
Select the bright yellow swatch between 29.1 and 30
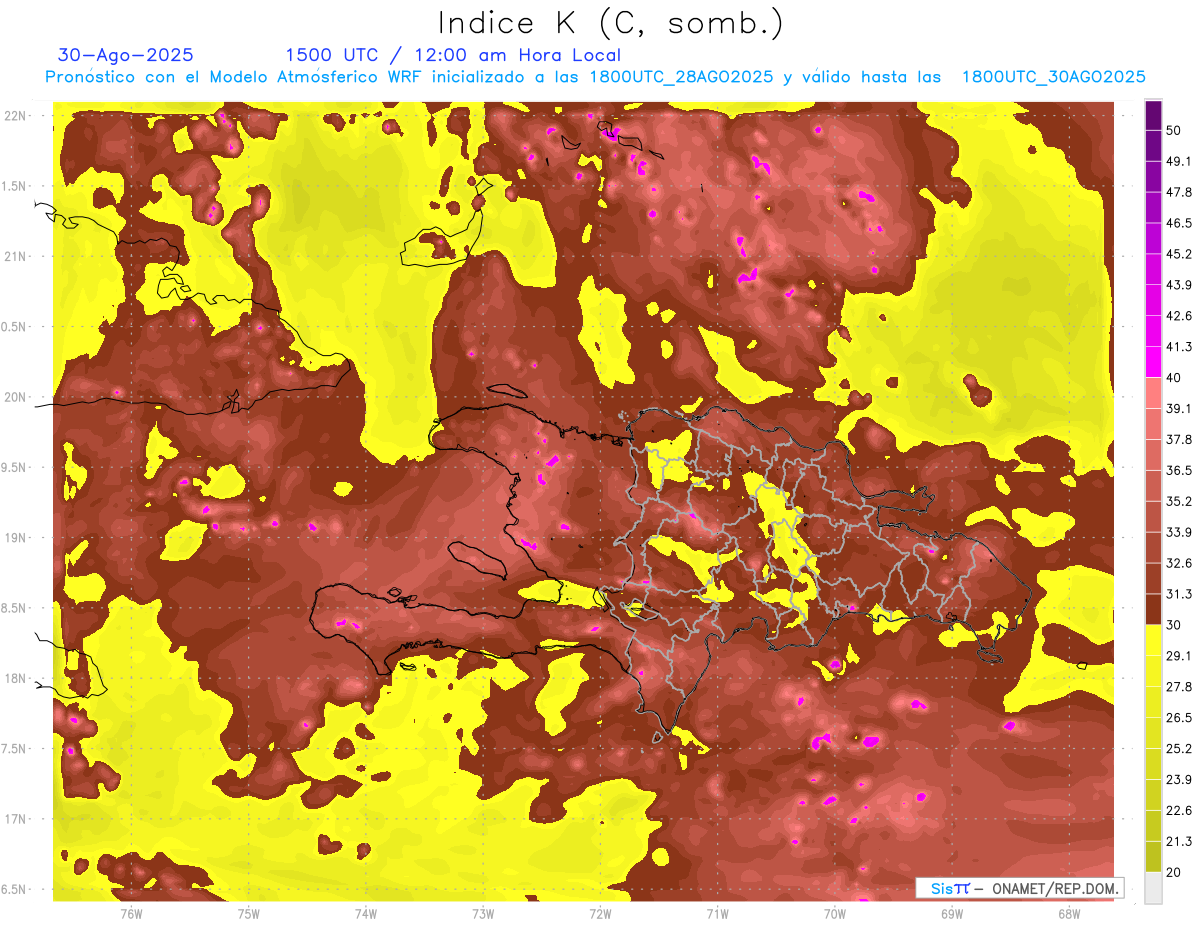coord(1153,640)
